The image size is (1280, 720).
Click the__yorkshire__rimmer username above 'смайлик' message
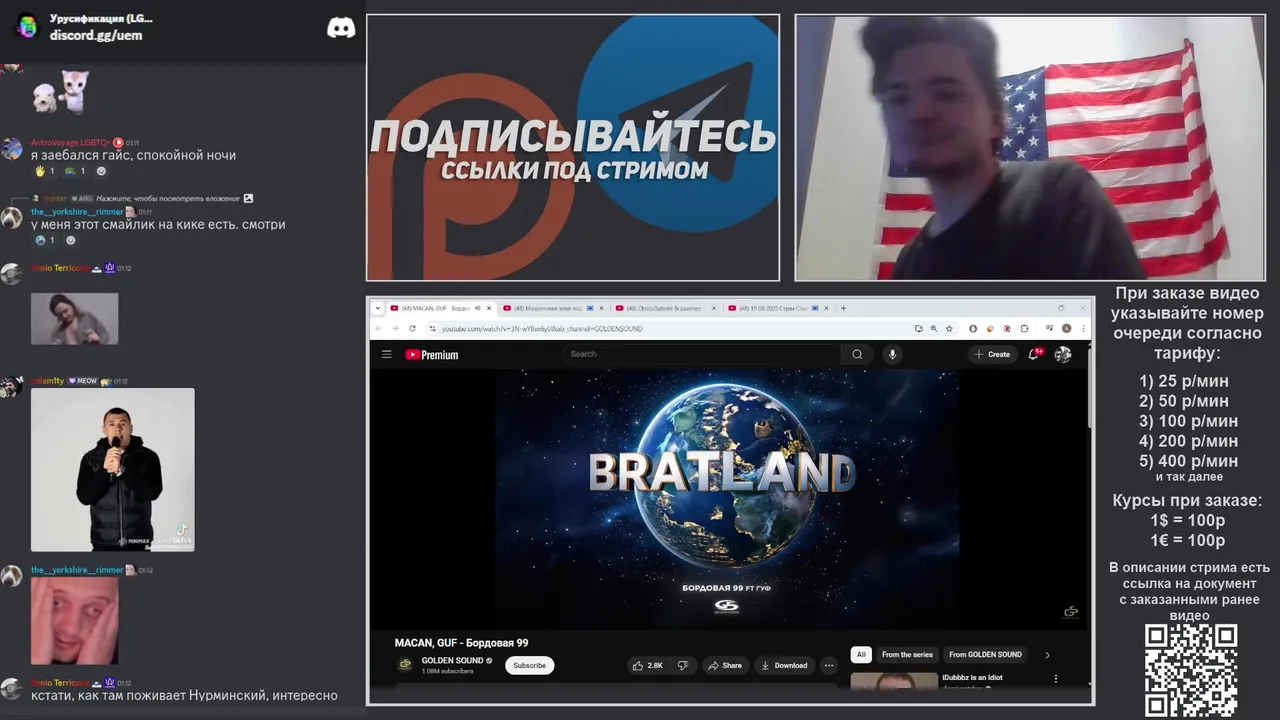77,212
